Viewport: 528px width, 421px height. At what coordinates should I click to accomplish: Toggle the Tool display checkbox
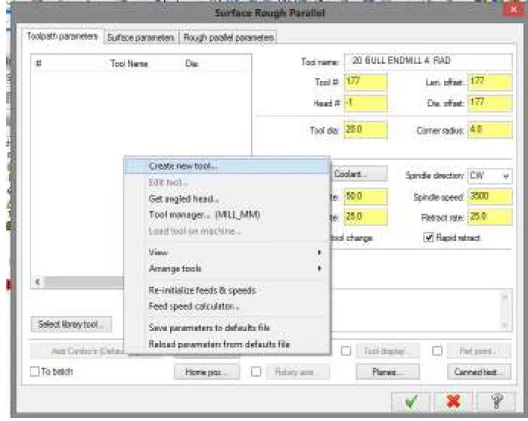[x=345, y=351]
